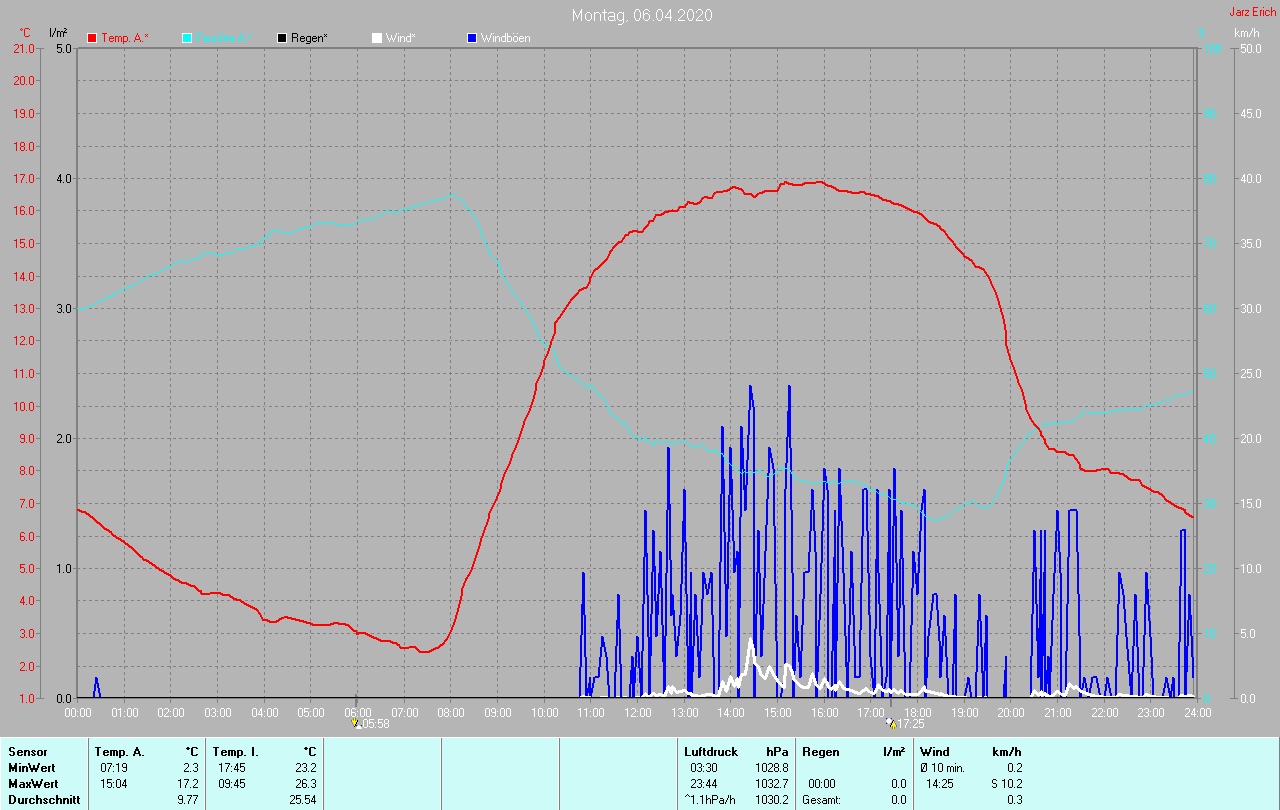Image resolution: width=1280 pixels, height=810 pixels.
Task: Select the "MaxWert" row header
Action: click(32, 783)
